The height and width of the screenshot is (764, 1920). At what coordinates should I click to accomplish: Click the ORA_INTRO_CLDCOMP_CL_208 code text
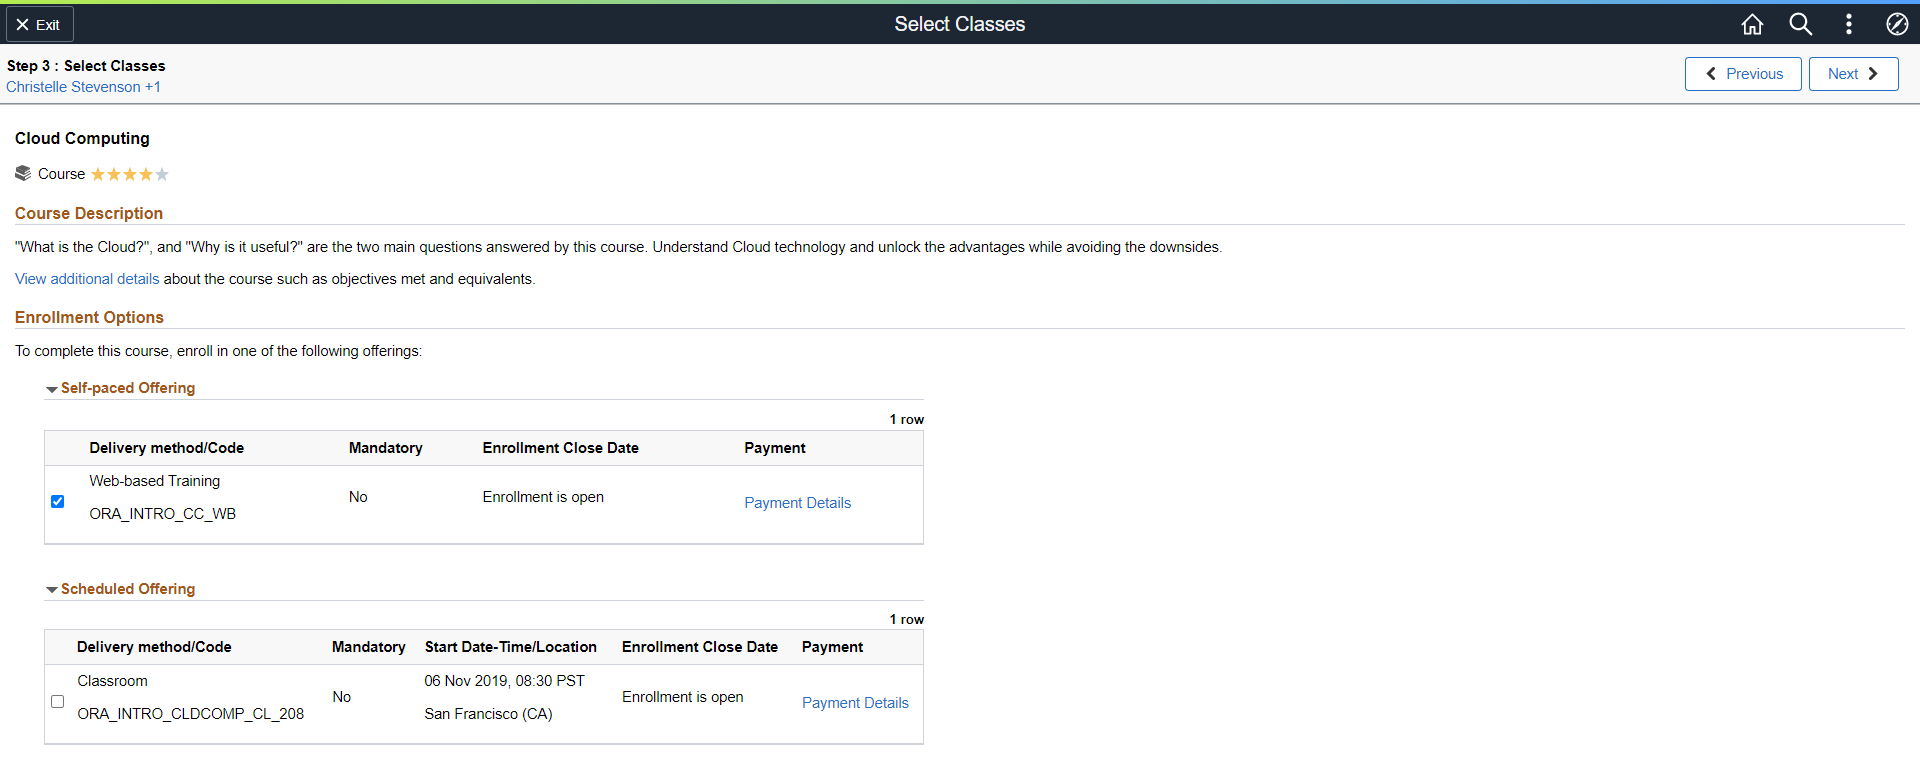pos(190,714)
